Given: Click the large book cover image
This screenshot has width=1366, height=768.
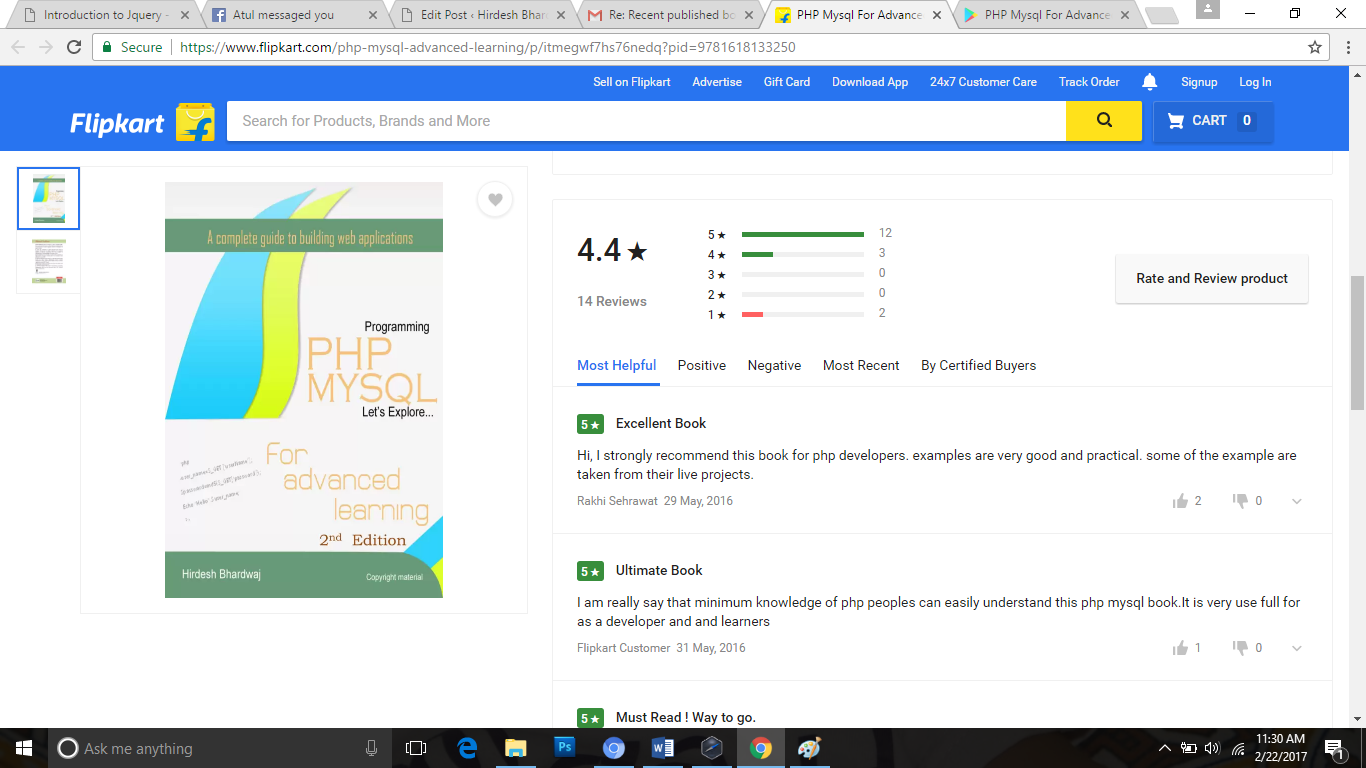Looking at the screenshot, I should click(x=304, y=390).
